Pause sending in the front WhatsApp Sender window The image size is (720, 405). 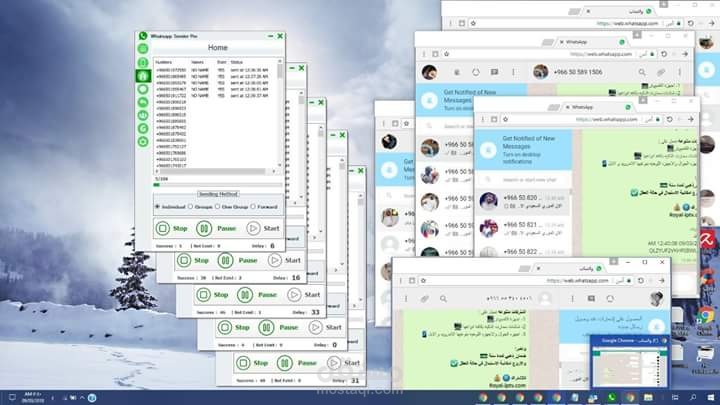(216, 228)
